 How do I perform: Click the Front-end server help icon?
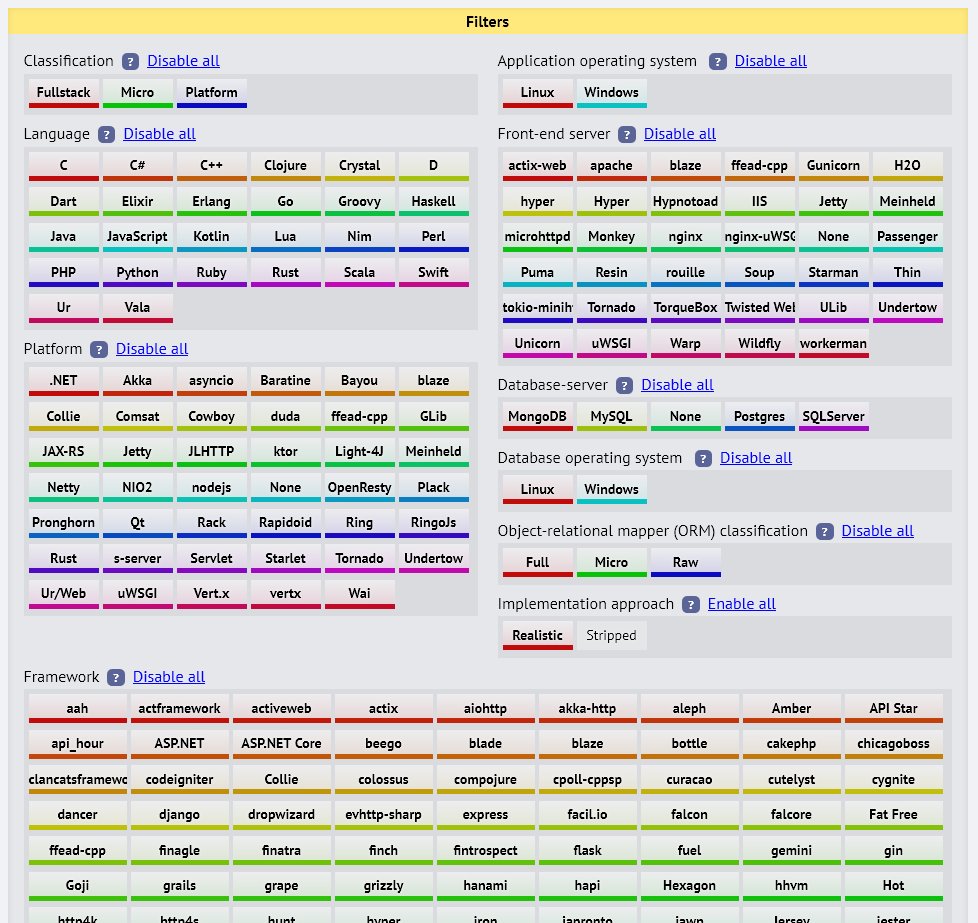pos(625,134)
